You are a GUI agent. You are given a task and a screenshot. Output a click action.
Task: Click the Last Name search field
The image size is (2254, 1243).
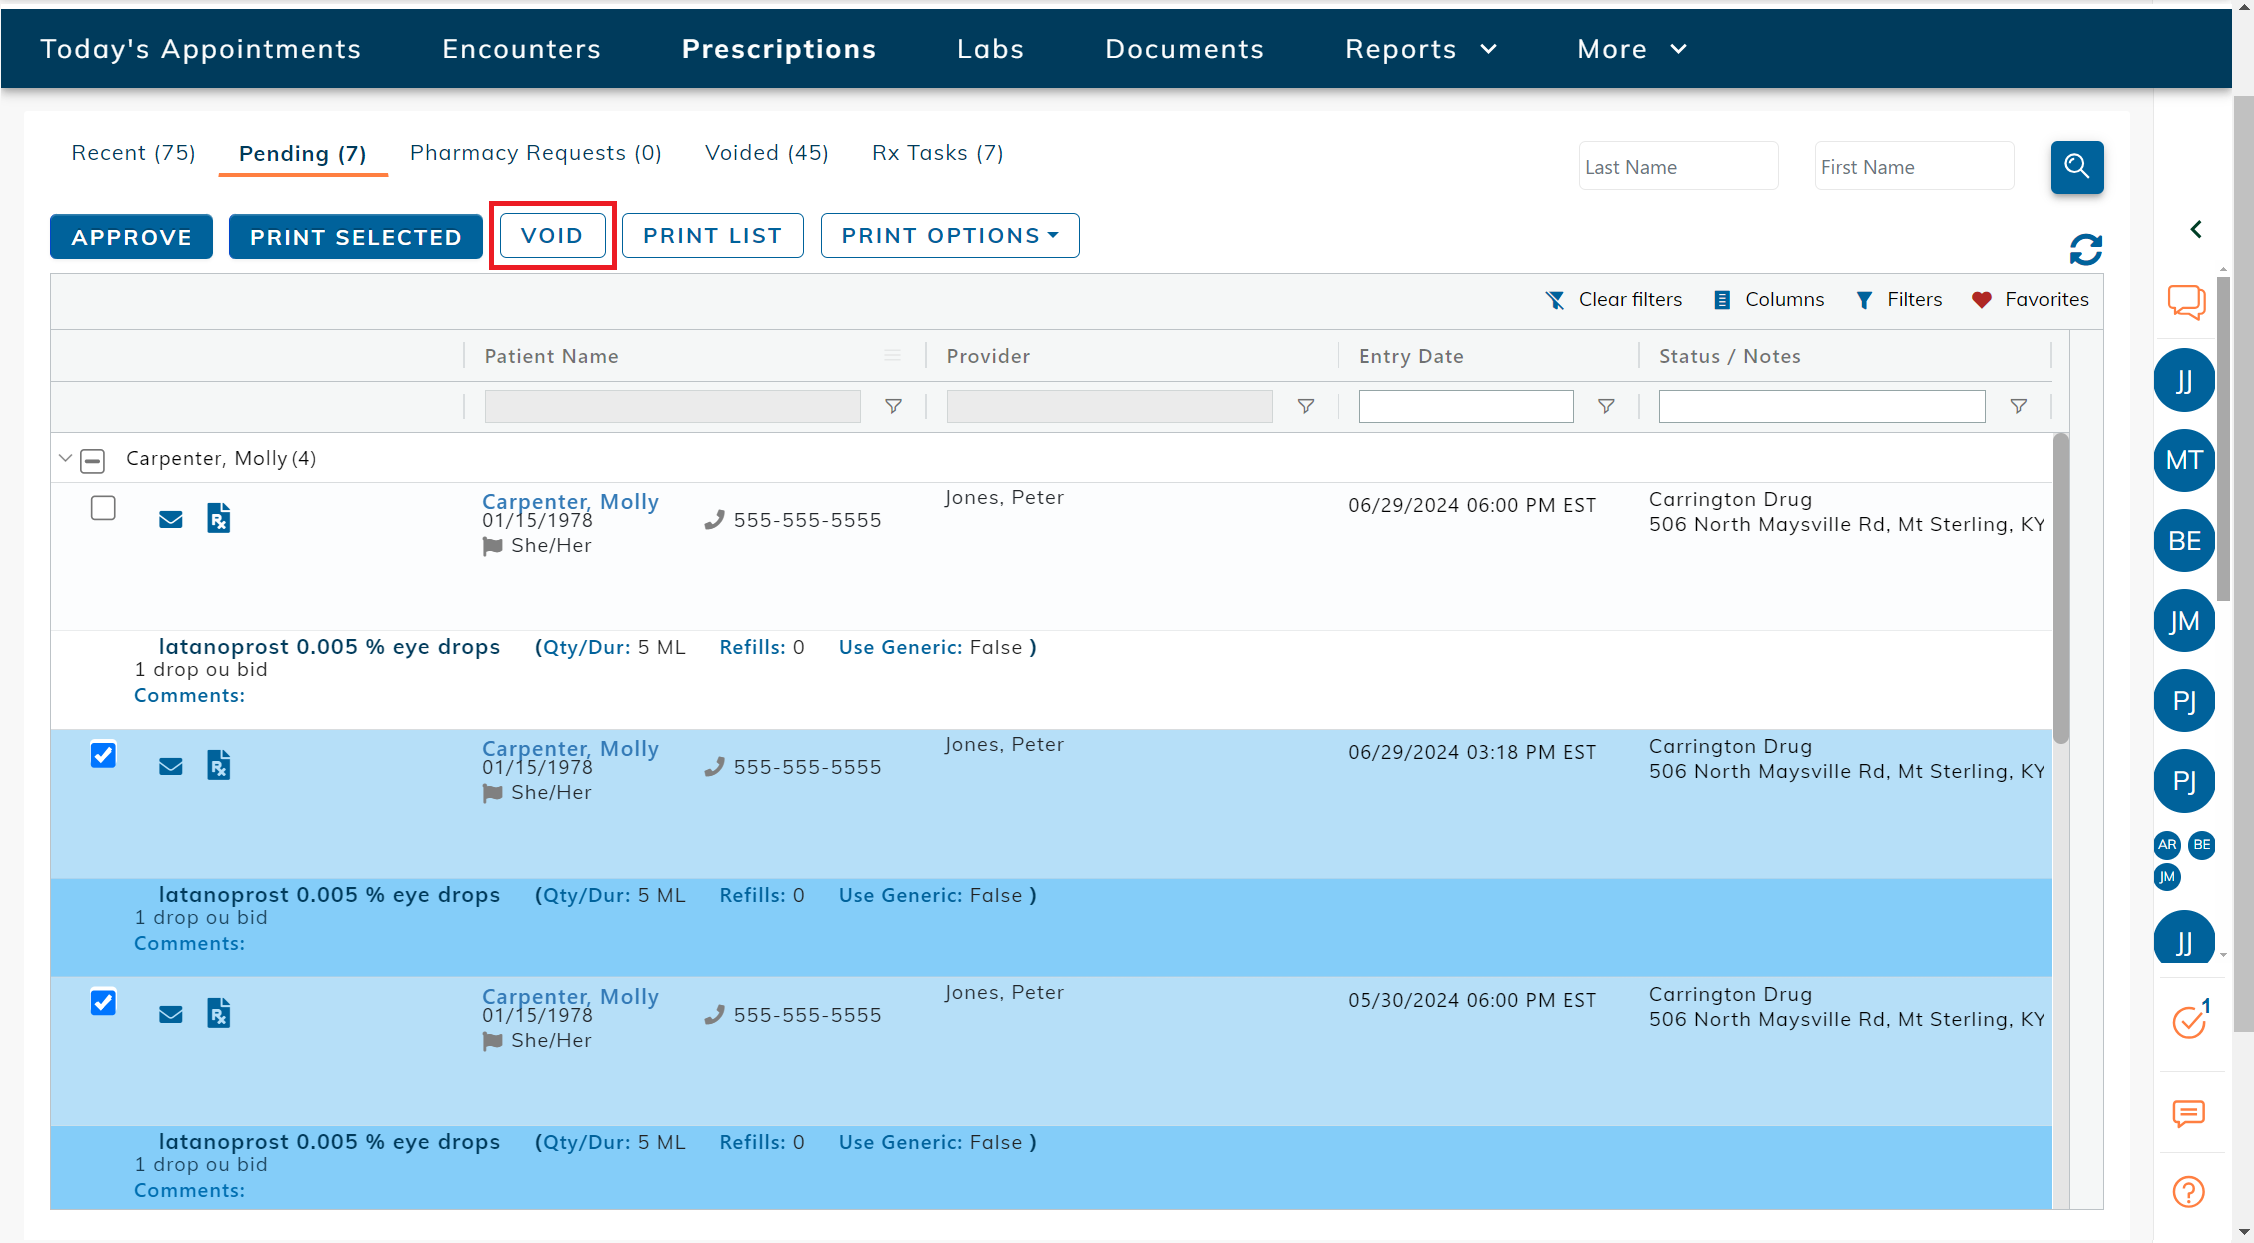1678,166
